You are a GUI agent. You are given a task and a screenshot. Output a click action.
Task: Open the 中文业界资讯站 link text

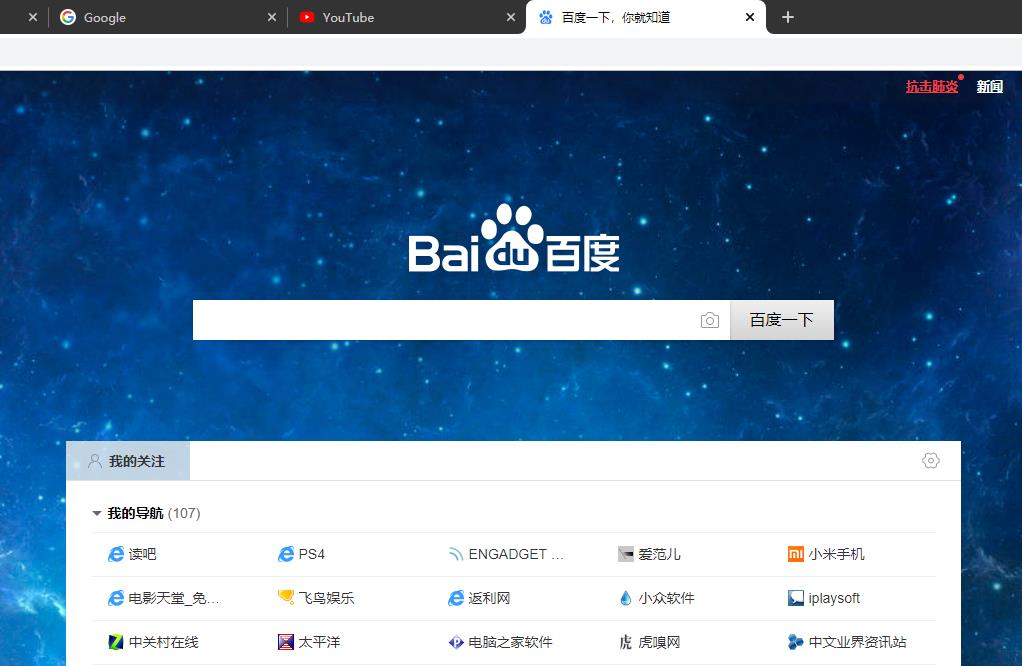click(857, 643)
